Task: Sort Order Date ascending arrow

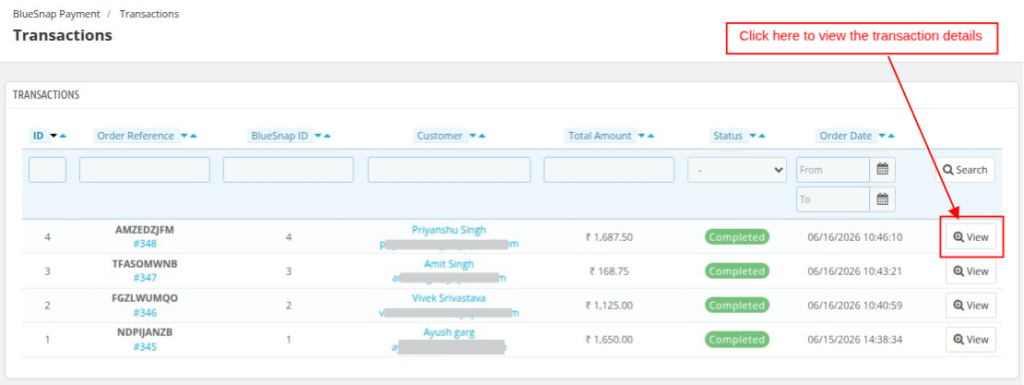Action: click(891, 136)
